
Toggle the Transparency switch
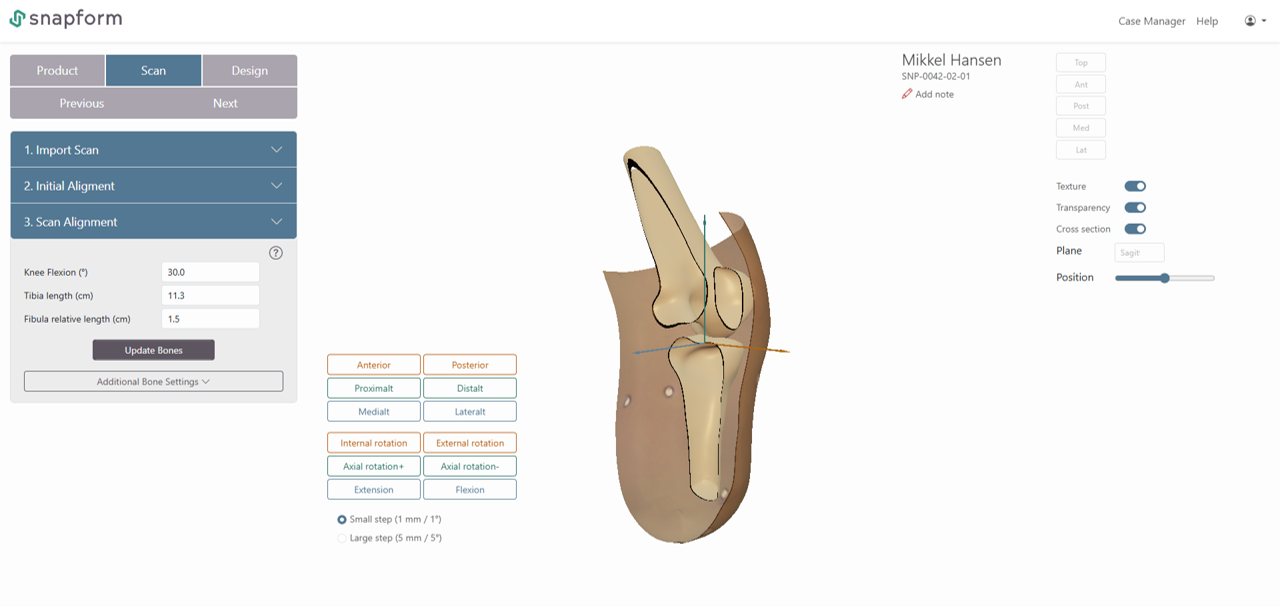pos(1135,208)
